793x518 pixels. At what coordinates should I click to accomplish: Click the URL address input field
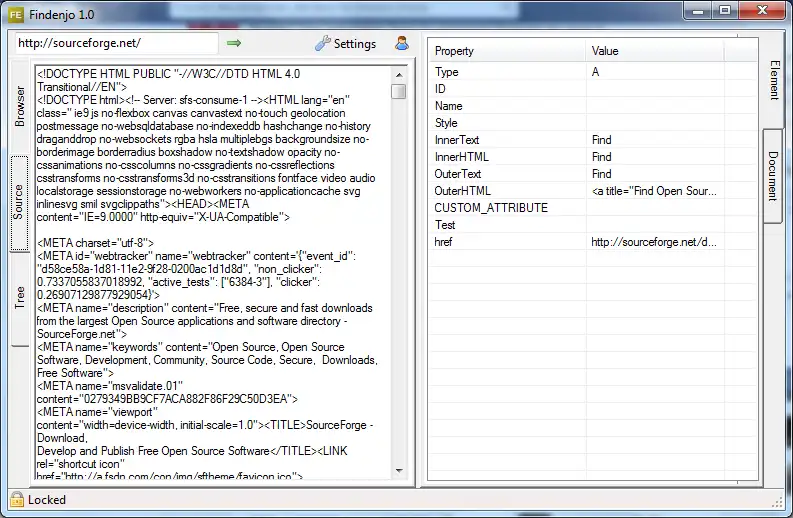pyautogui.click(x=117, y=44)
